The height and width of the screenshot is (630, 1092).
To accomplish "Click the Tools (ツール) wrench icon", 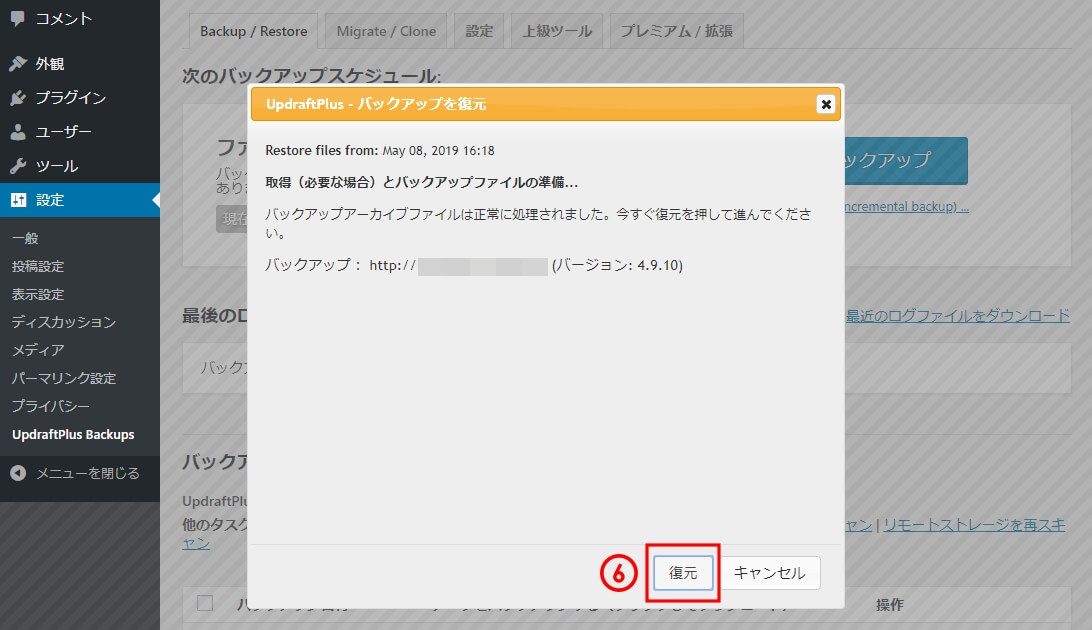I will pyautogui.click(x=17, y=166).
